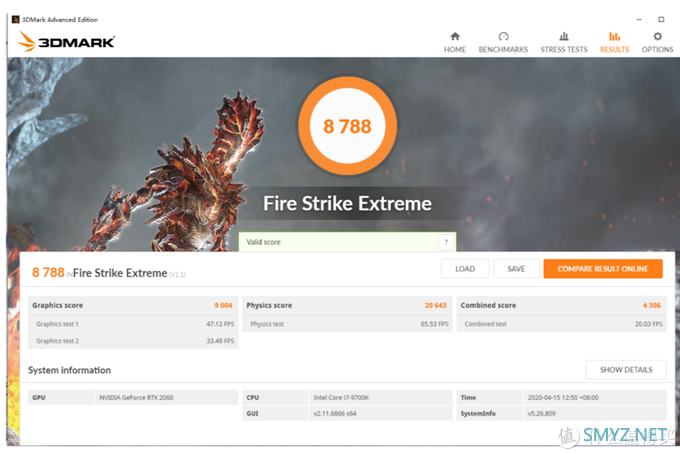
Task: Click COMPARE RESULT ONLINE button
Action: click(x=603, y=269)
